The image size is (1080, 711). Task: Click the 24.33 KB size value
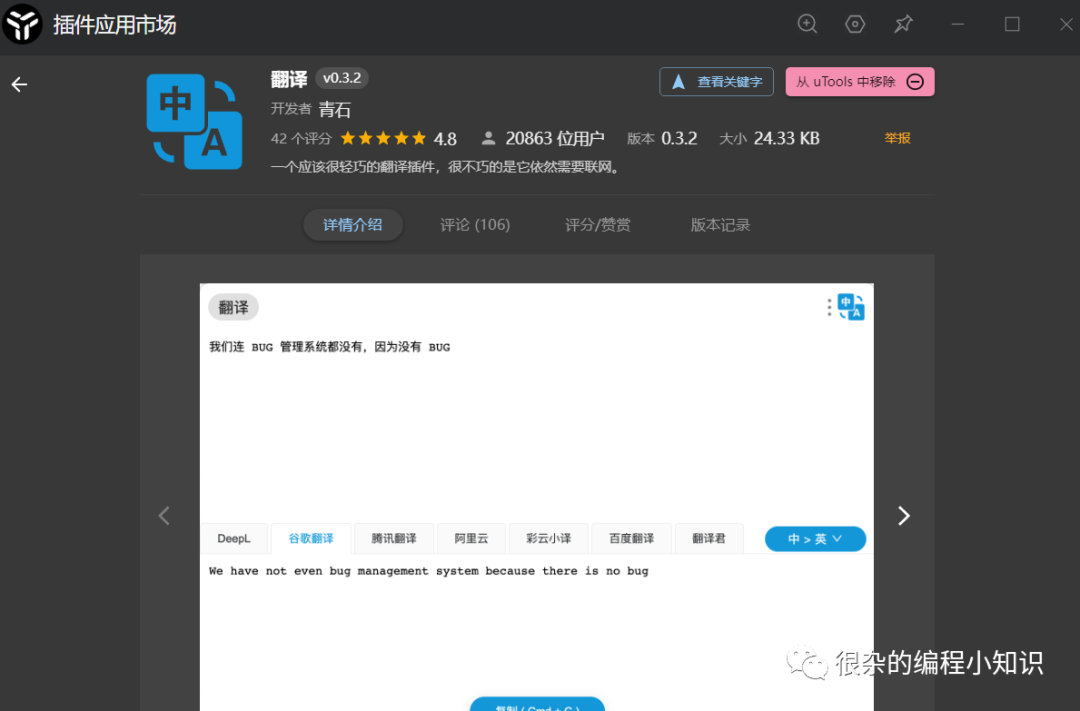coord(787,138)
